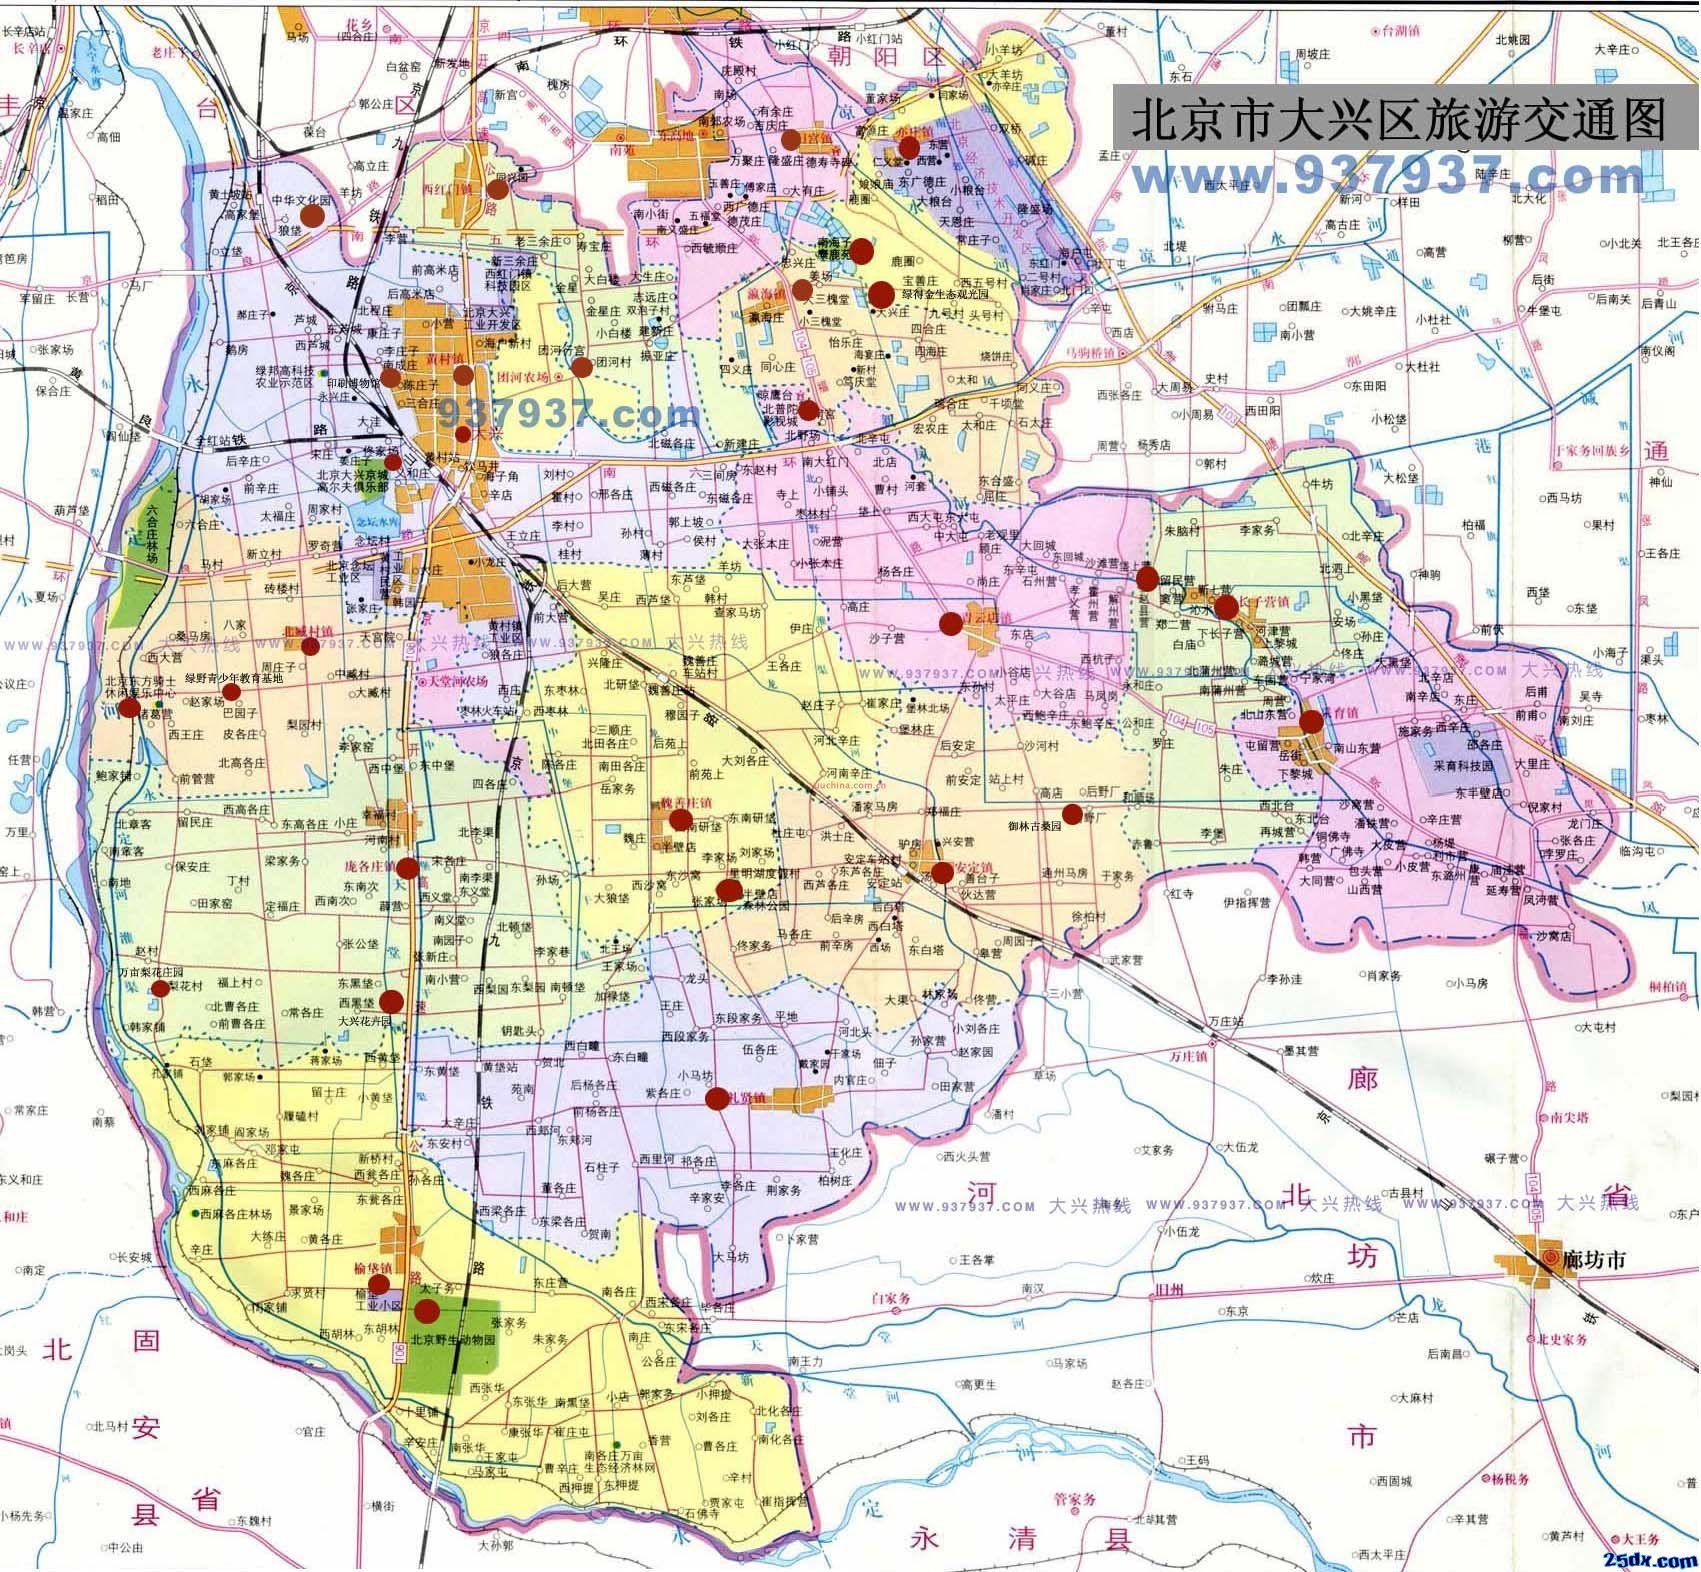This screenshot has width=1701, height=1572.
Task: Click the 星明湖度假村 marker
Action: (730, 892)
